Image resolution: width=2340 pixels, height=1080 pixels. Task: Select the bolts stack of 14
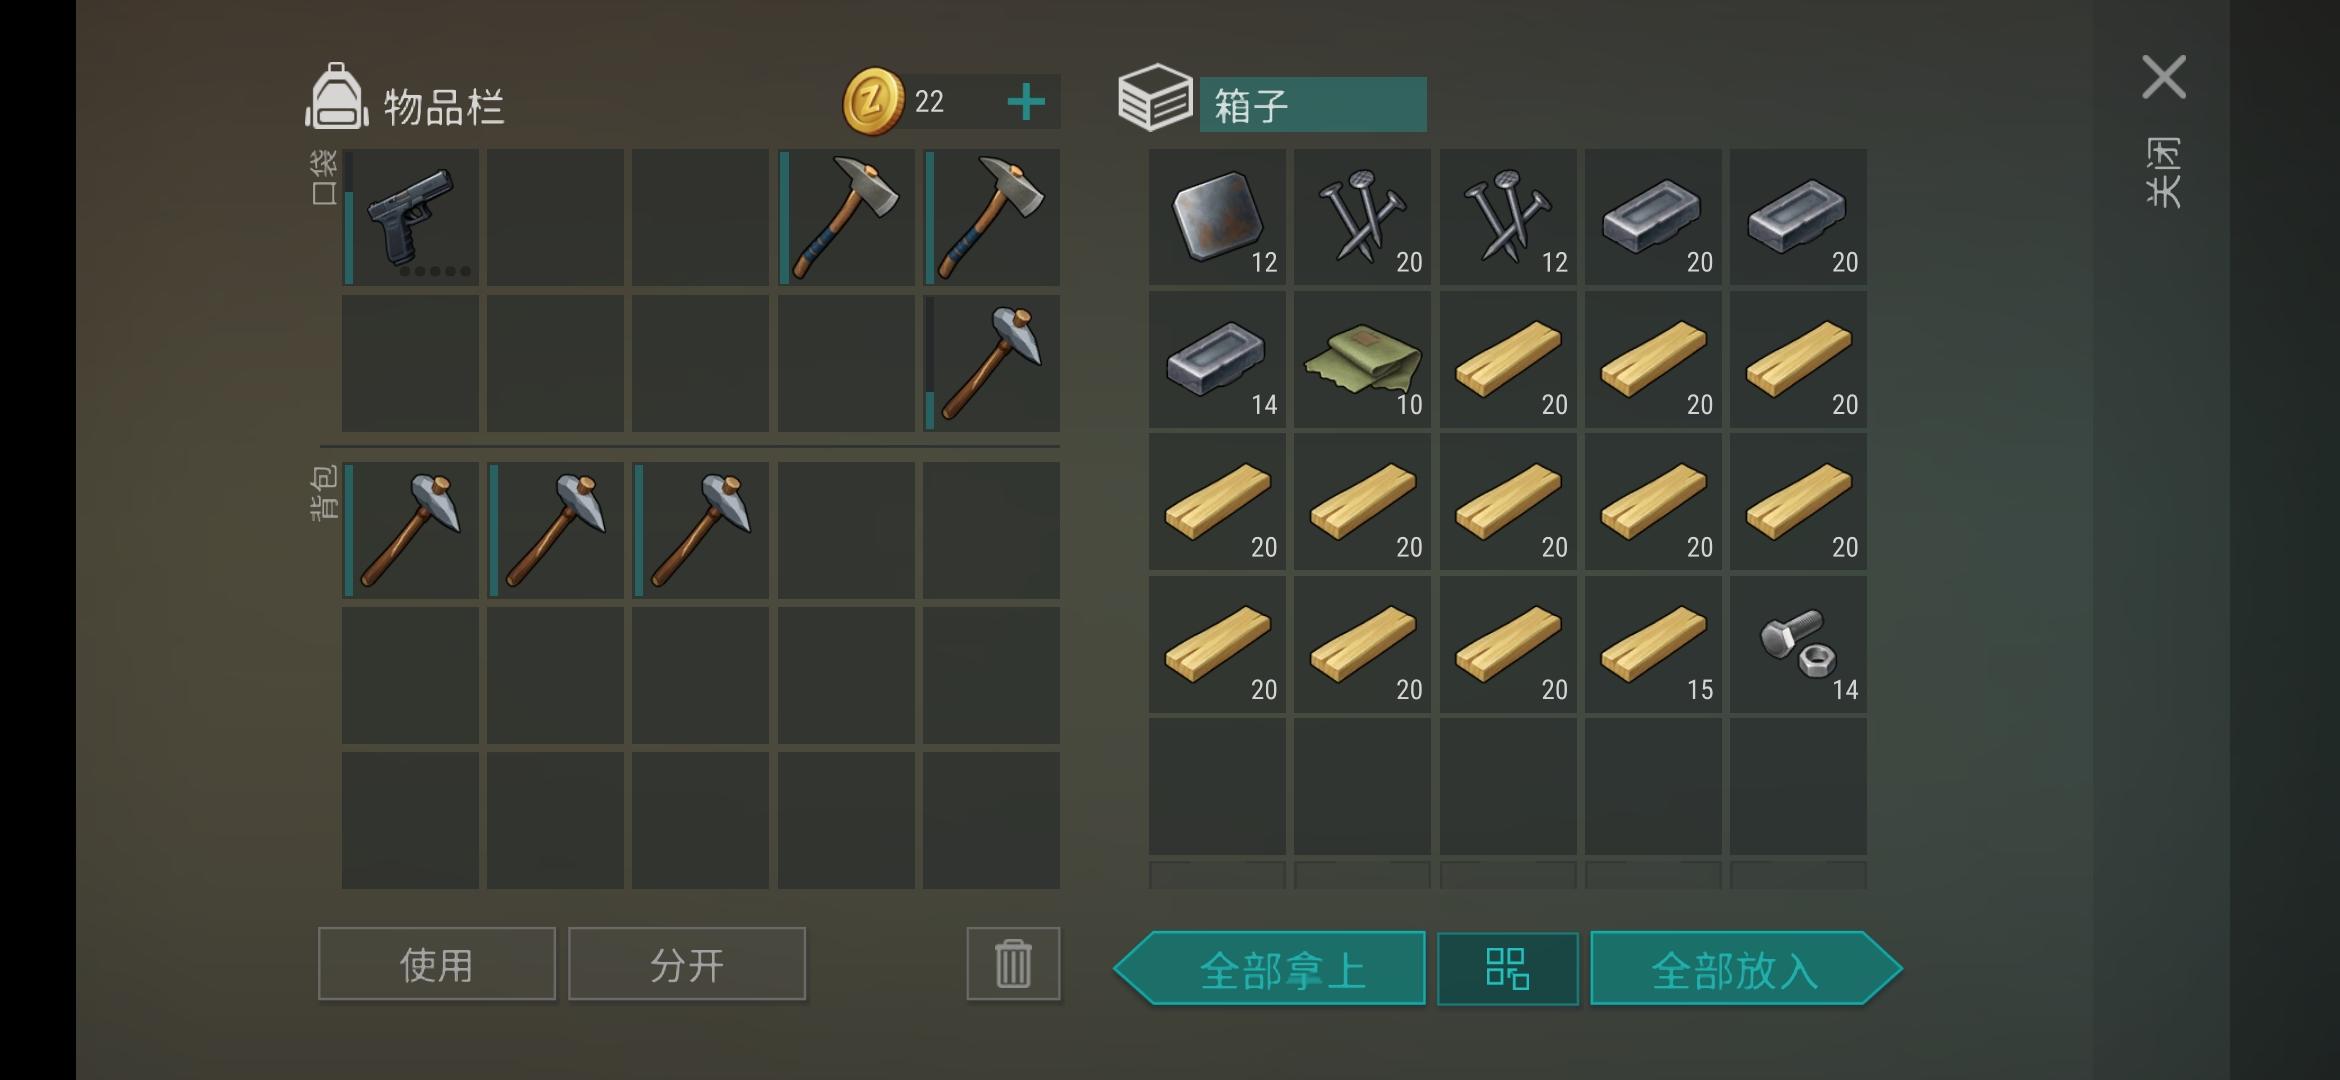[1798, 645]
